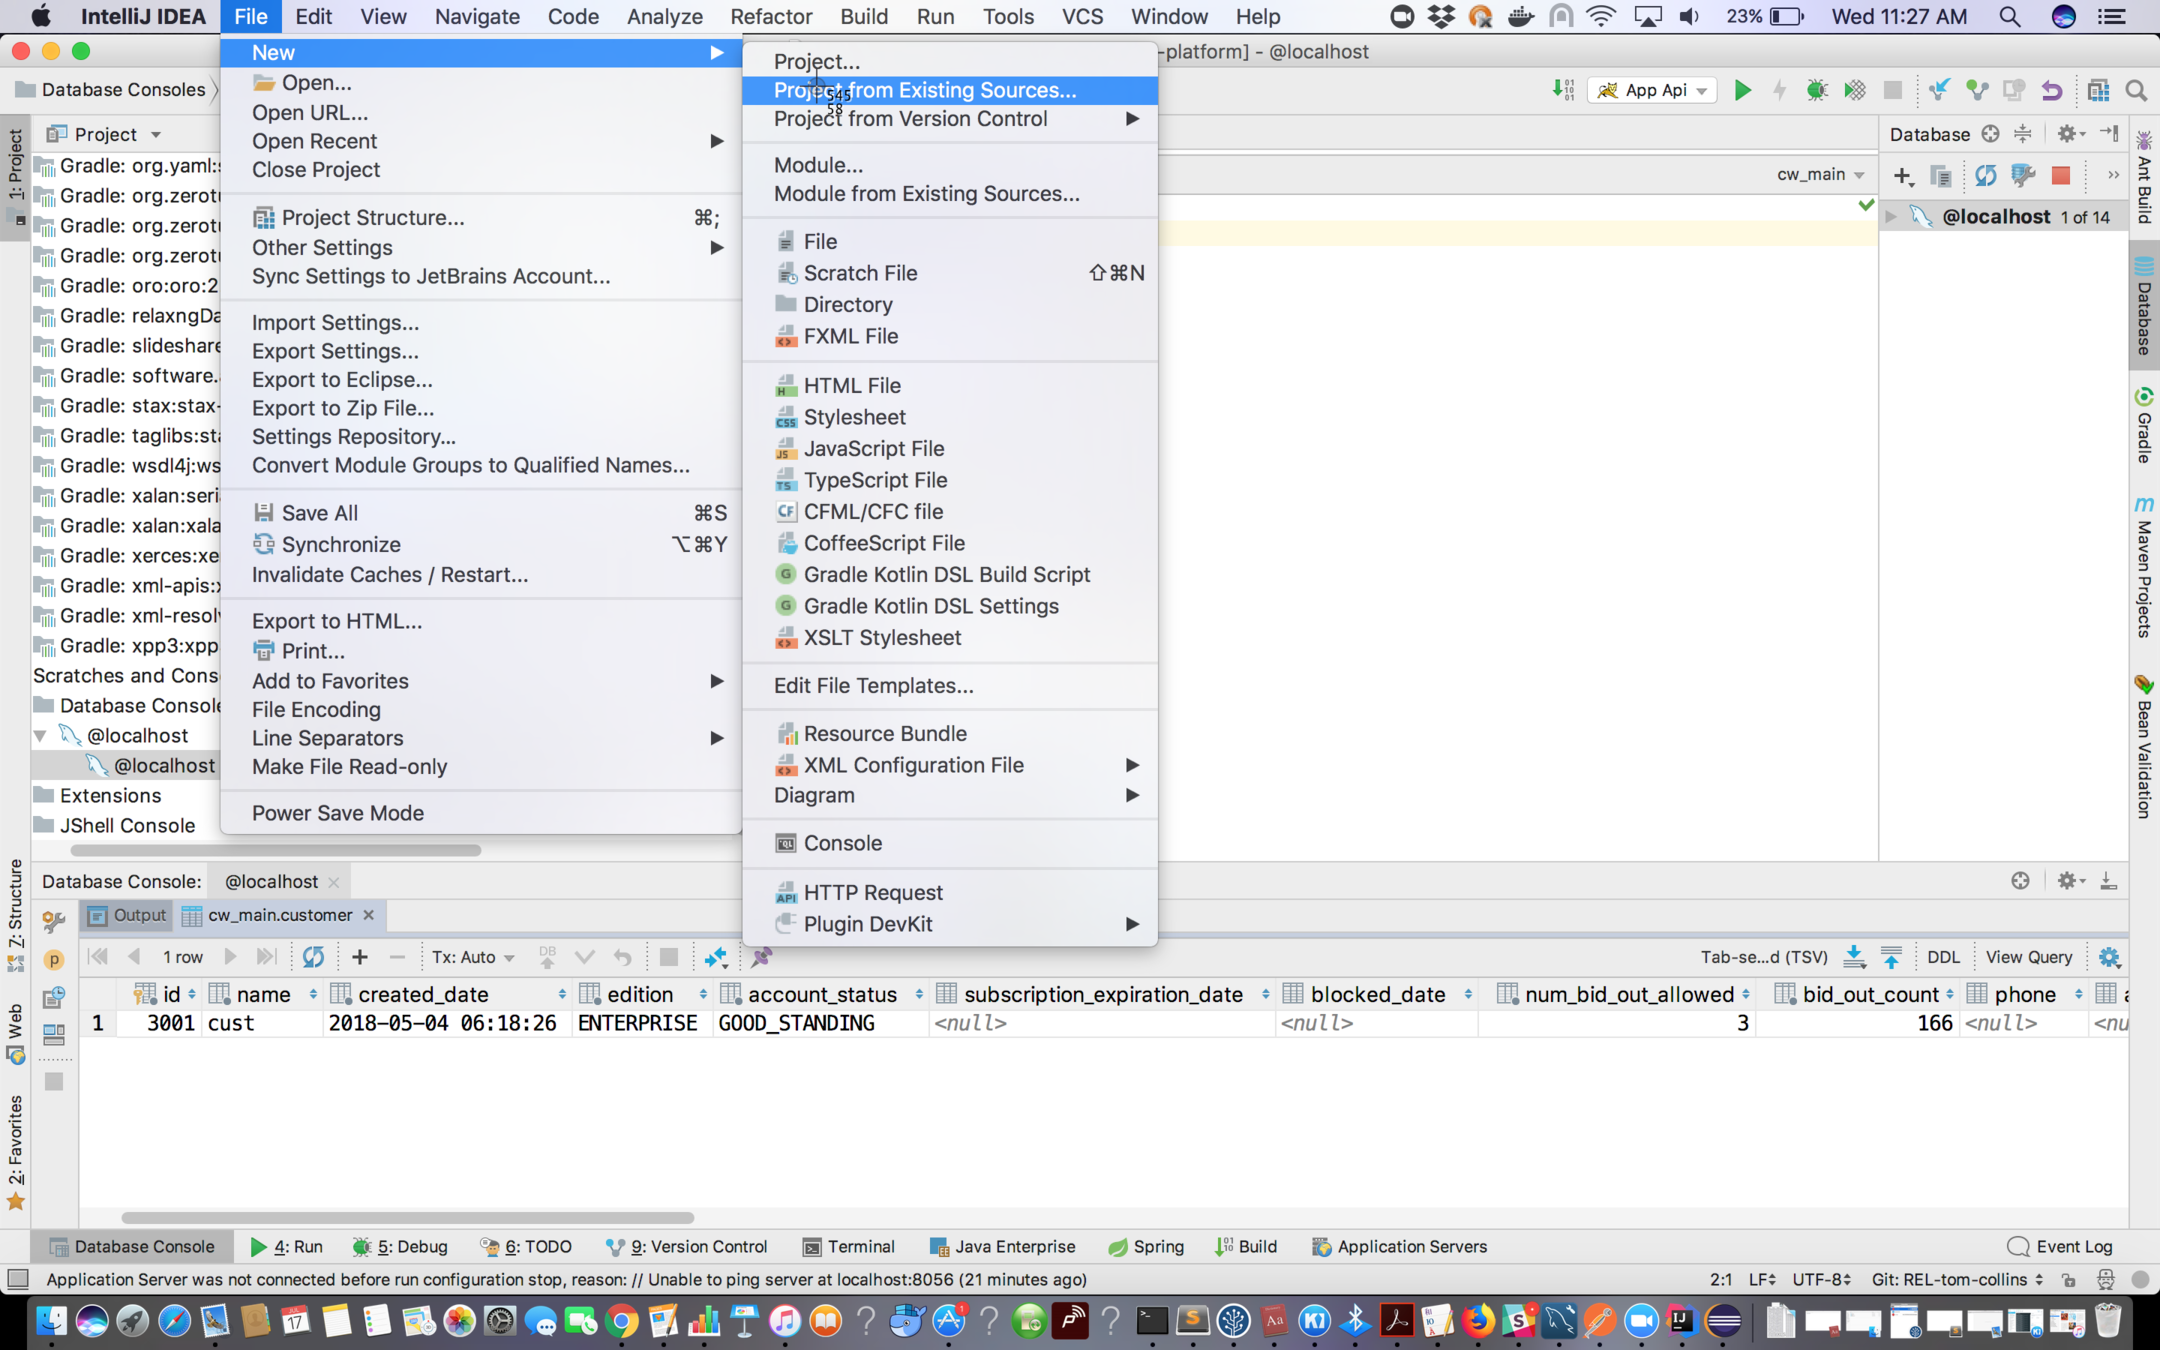
Task: Click the Debug bug icon in toolbar
Action: [1817, 90]
